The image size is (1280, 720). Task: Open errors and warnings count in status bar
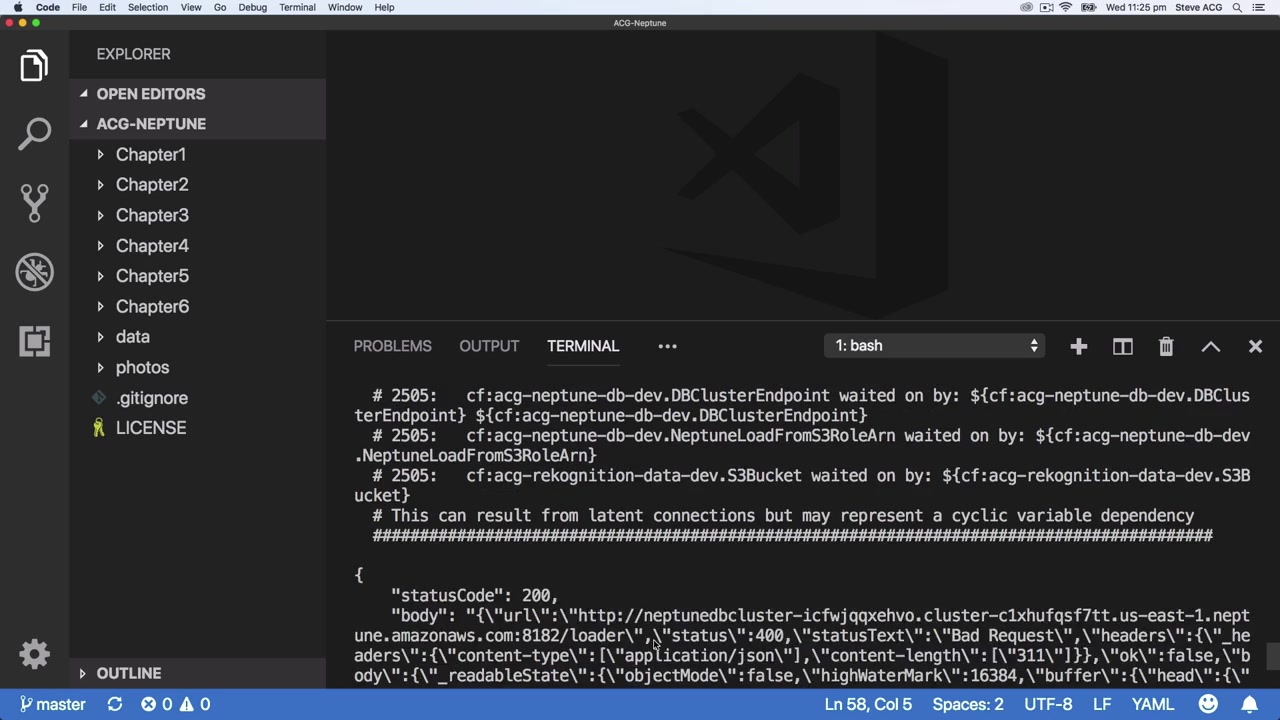[x=175, y=704]
